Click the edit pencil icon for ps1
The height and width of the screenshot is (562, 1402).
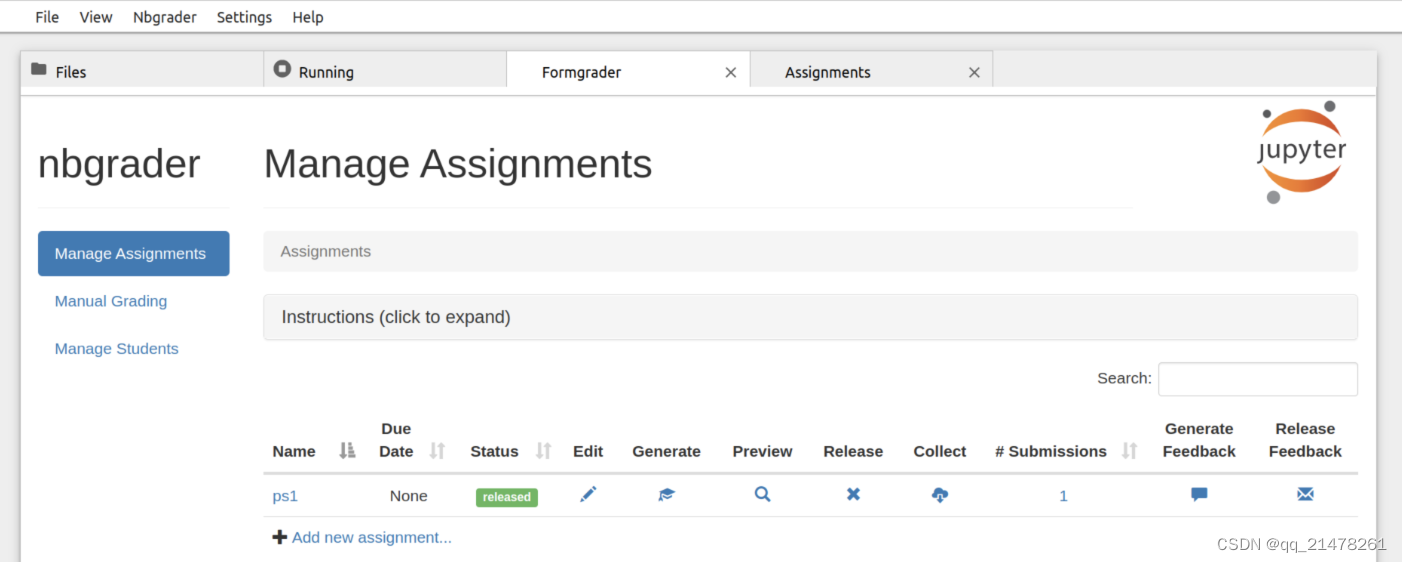pos(588,494)
